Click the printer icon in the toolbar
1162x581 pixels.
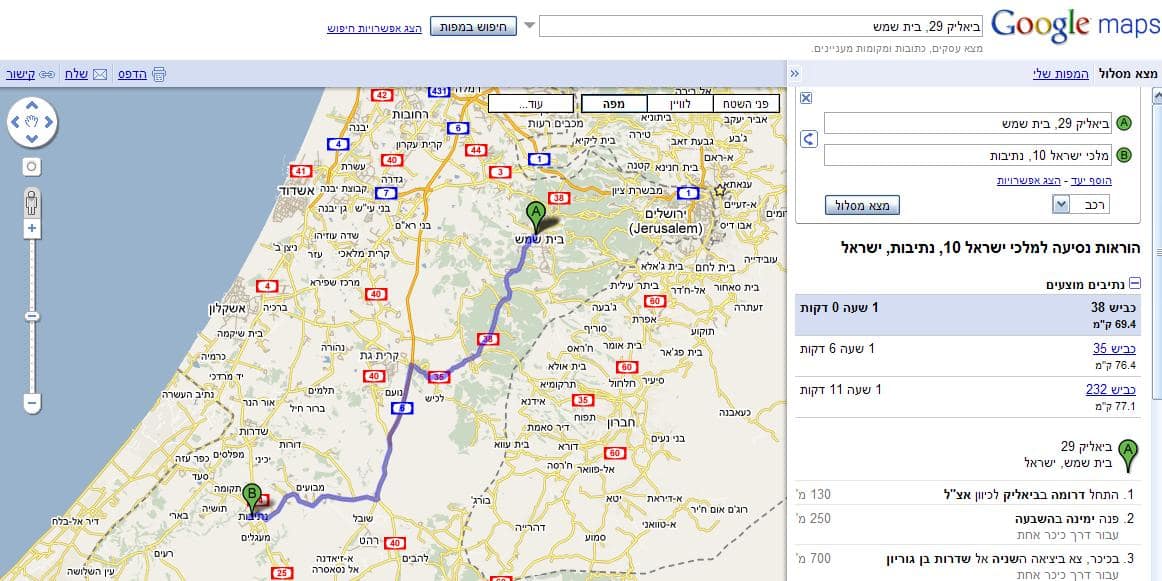pyautogui.click(x=159, y=74)
